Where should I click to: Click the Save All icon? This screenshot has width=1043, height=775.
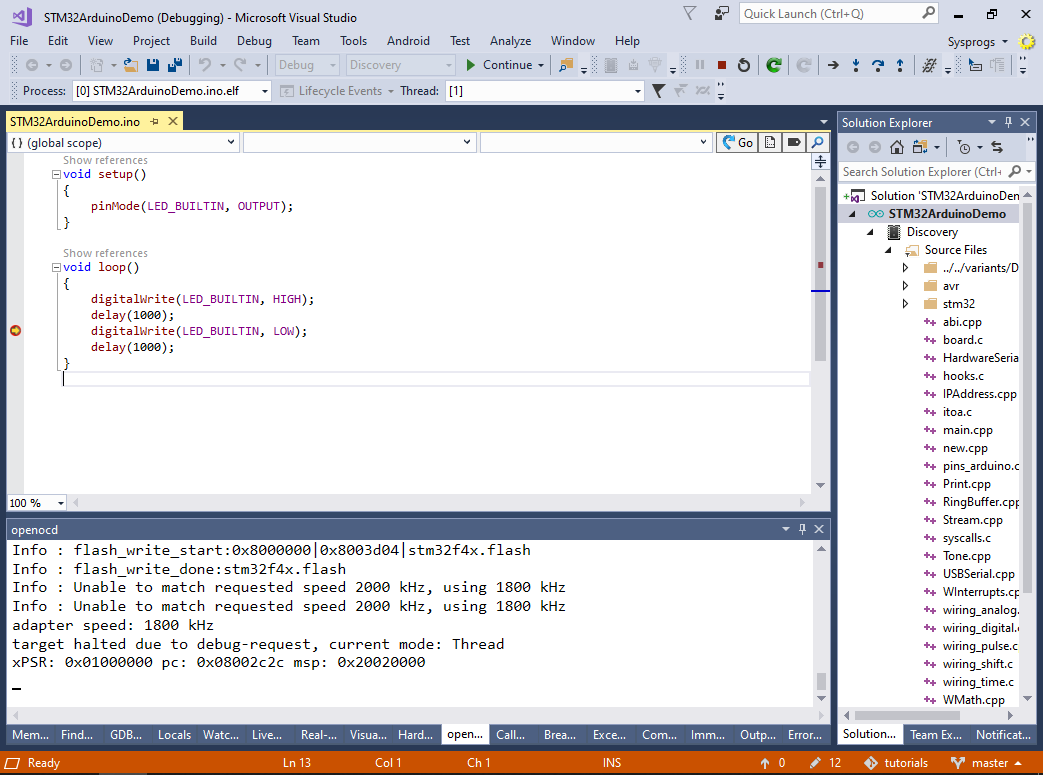(175, 65)
